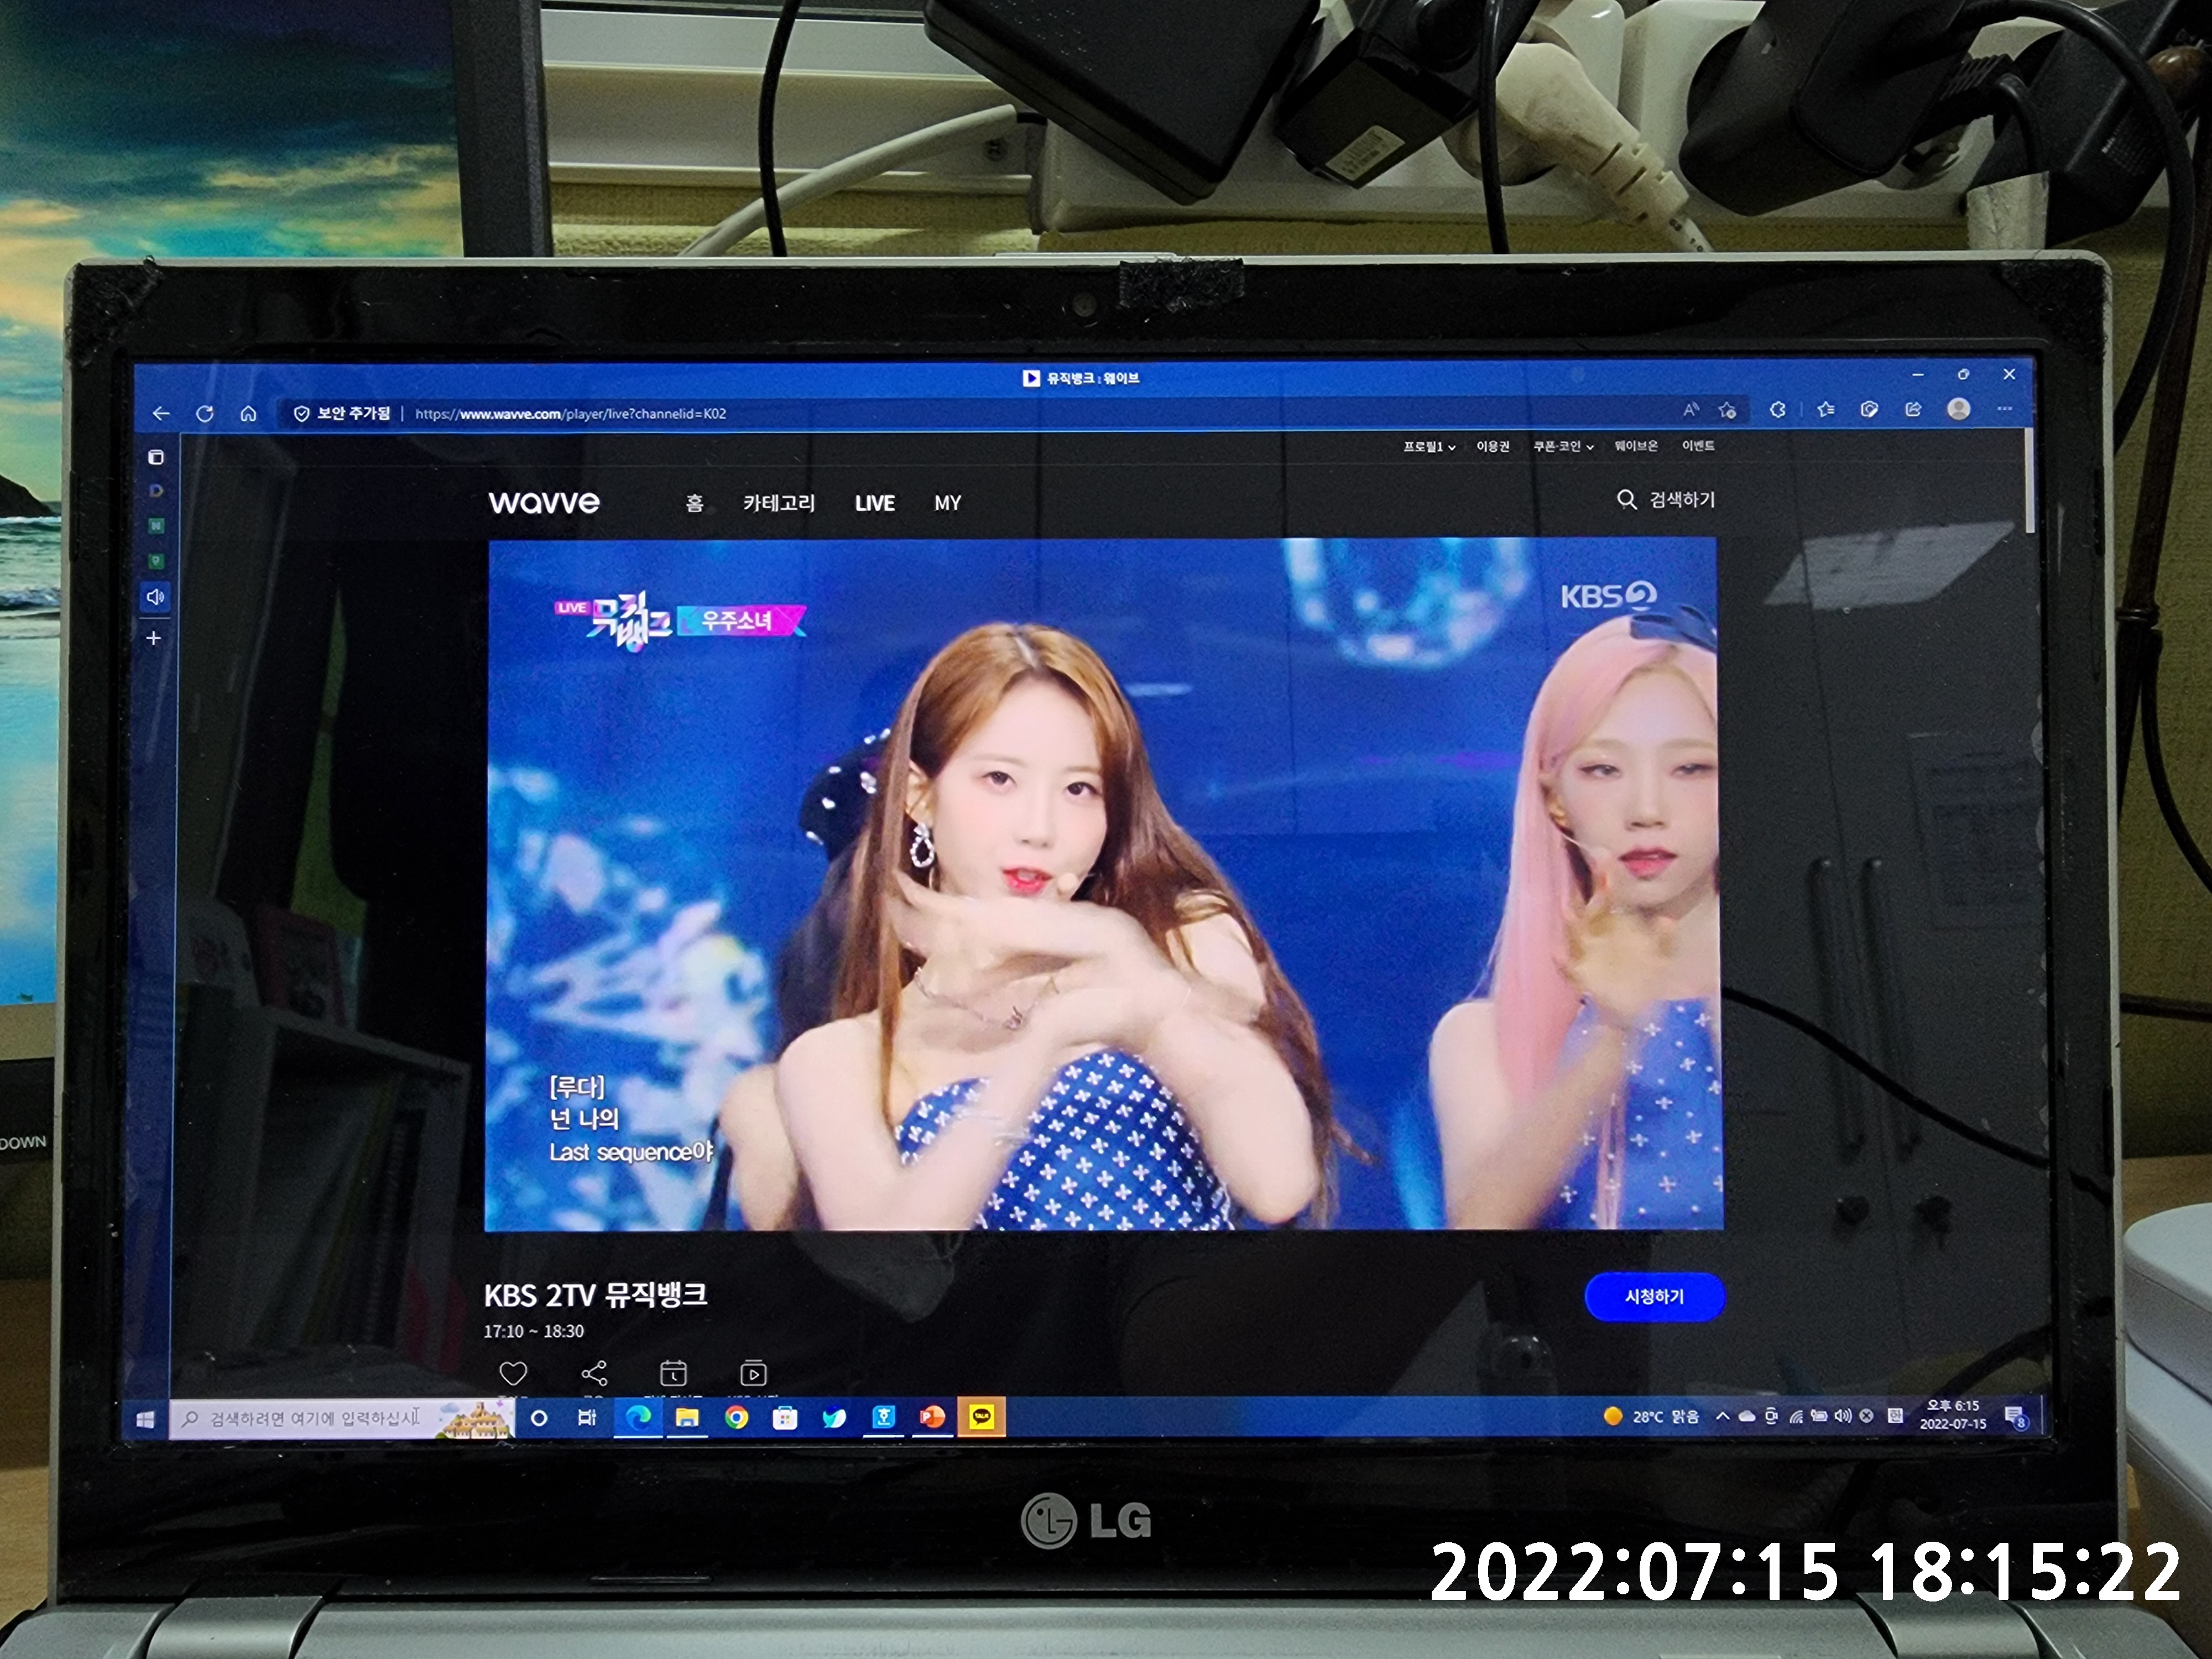Screen dimensions: 2212x1659
Task: Expand the 쿠폰·코인 dropdown
Action: pyautogui.click(x=1563, y=446)
